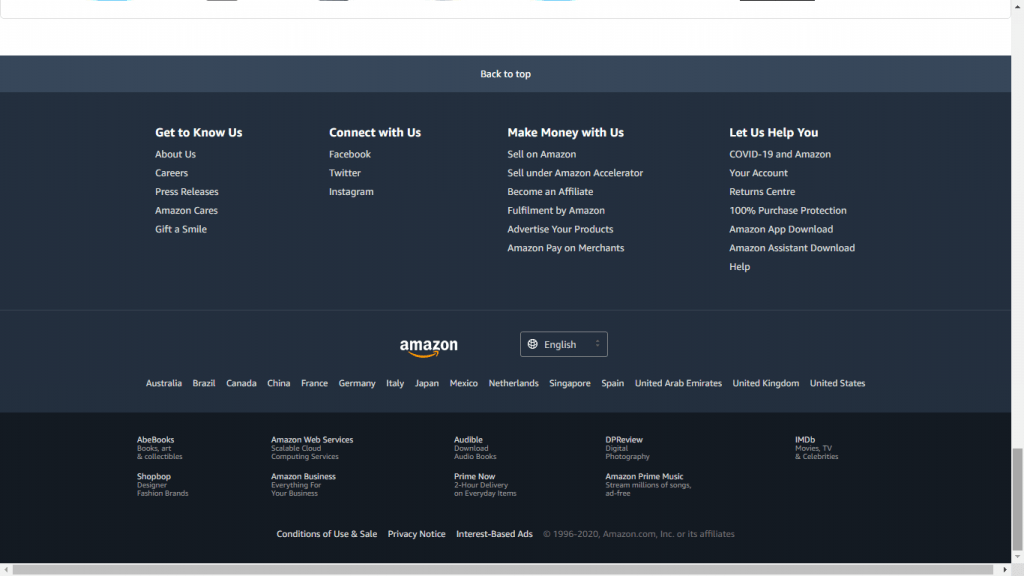Viewport: 1024px width, 576px height.
Task: Select Spain country site
Action: (x=613, y=383)
